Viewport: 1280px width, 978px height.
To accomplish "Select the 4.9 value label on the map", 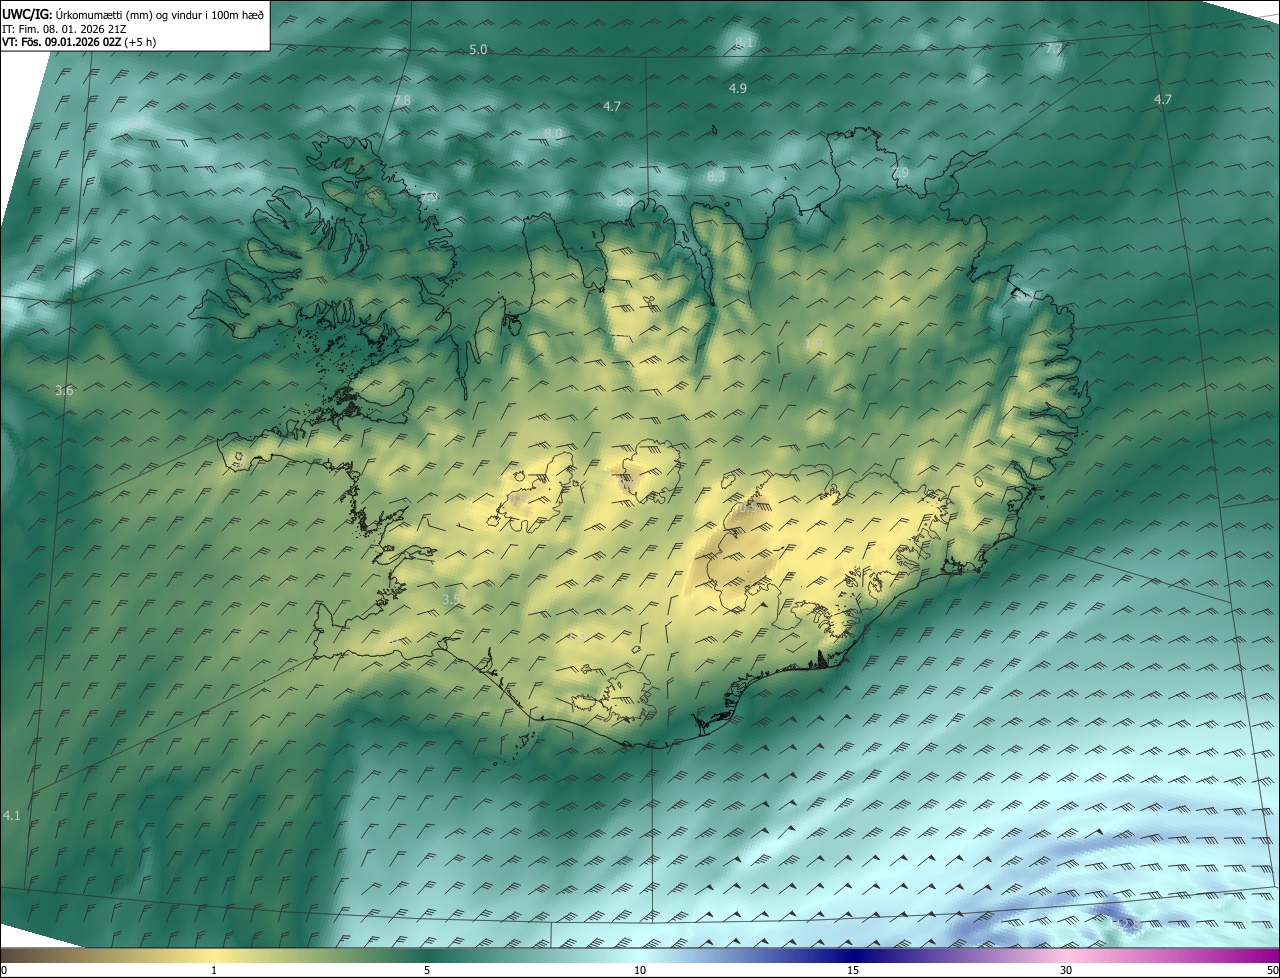I will click(x=738, y=89).
